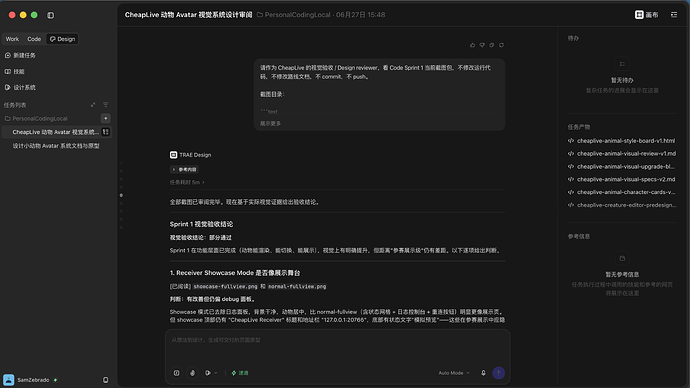The width and height of the screenshot is (690, 388).
Task: Open the task list filter icon
Action: 106,105
